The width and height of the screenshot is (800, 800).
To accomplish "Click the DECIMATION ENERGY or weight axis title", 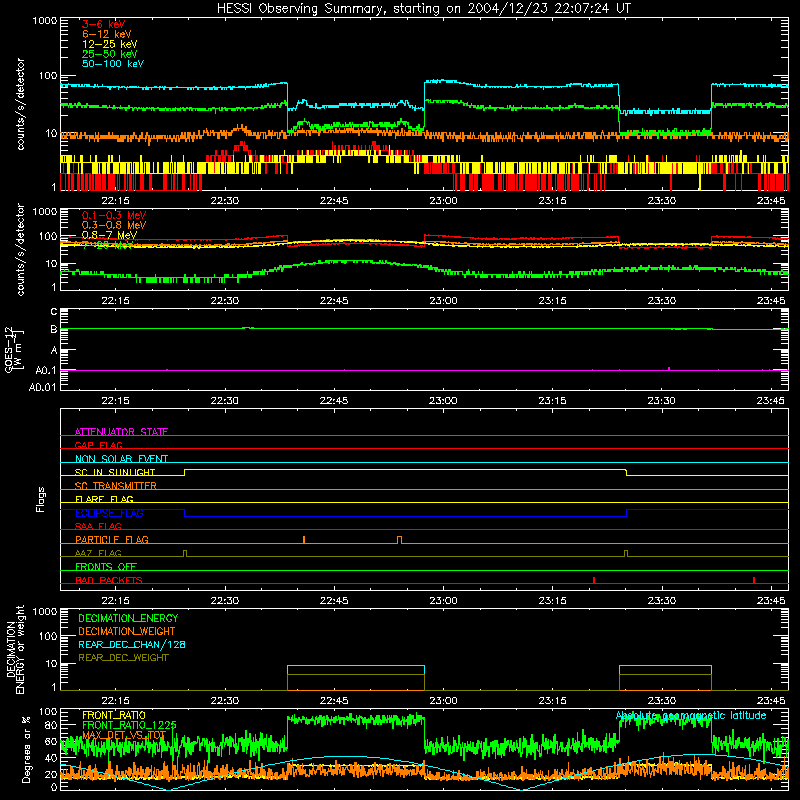I will [15, 649].
